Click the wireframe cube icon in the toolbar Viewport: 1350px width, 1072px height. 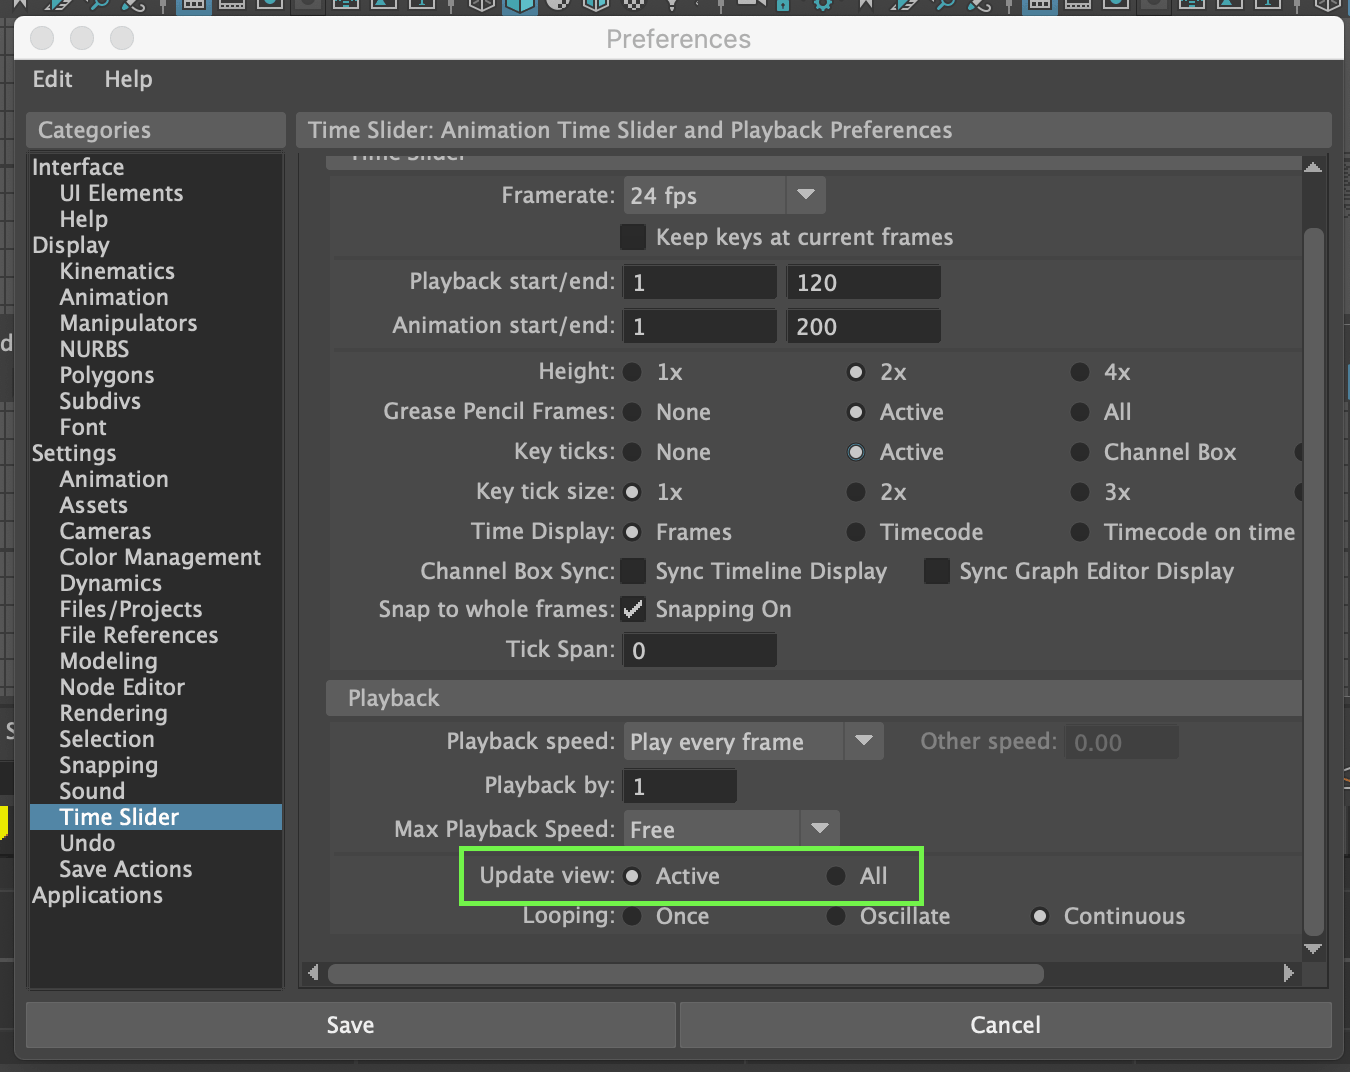[x=481, y=8]
